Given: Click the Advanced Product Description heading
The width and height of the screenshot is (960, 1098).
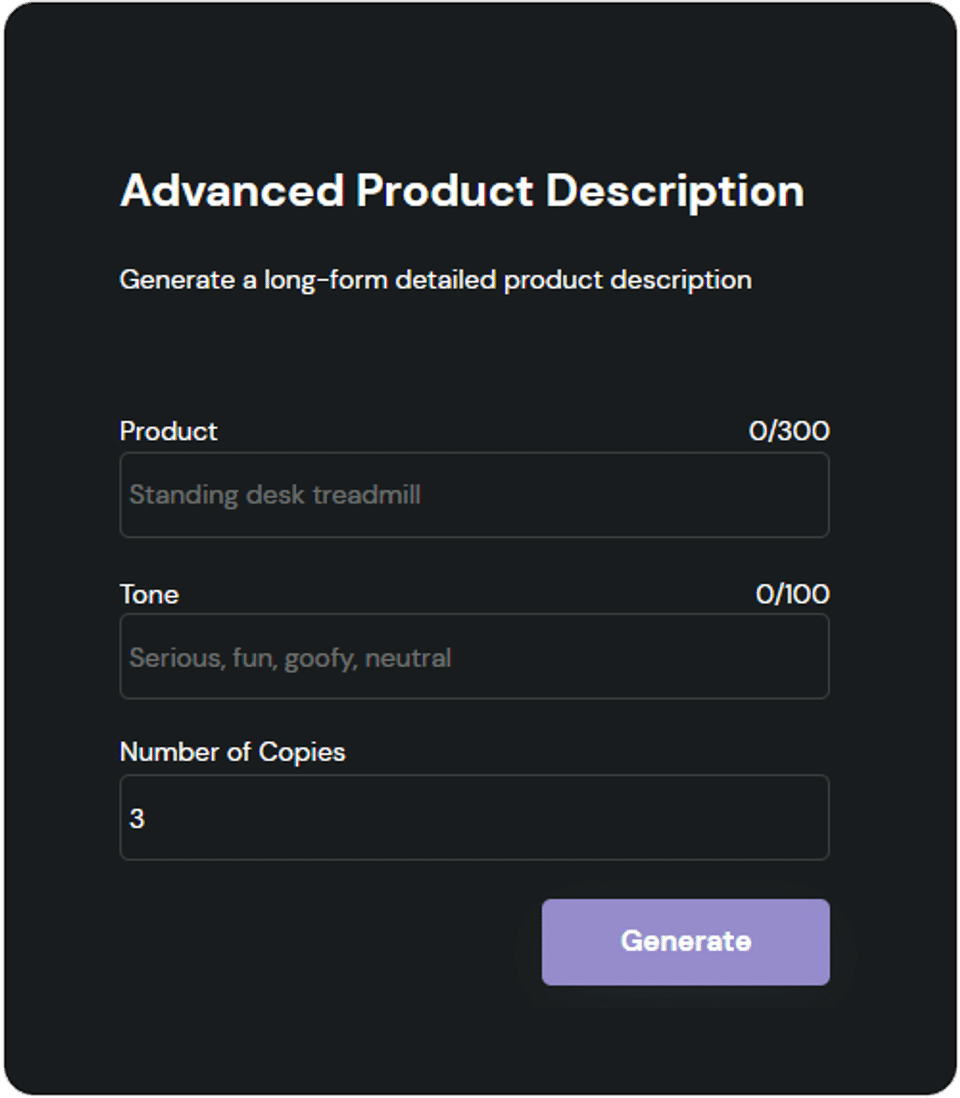Looking at the screenshot, I should 462,191.
